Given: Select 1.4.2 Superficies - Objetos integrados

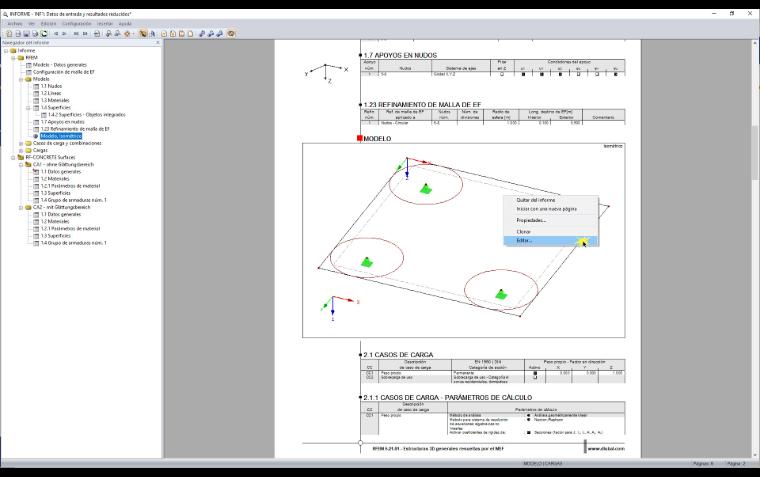Looking at the screenshot, I should [x=87, y=115].
